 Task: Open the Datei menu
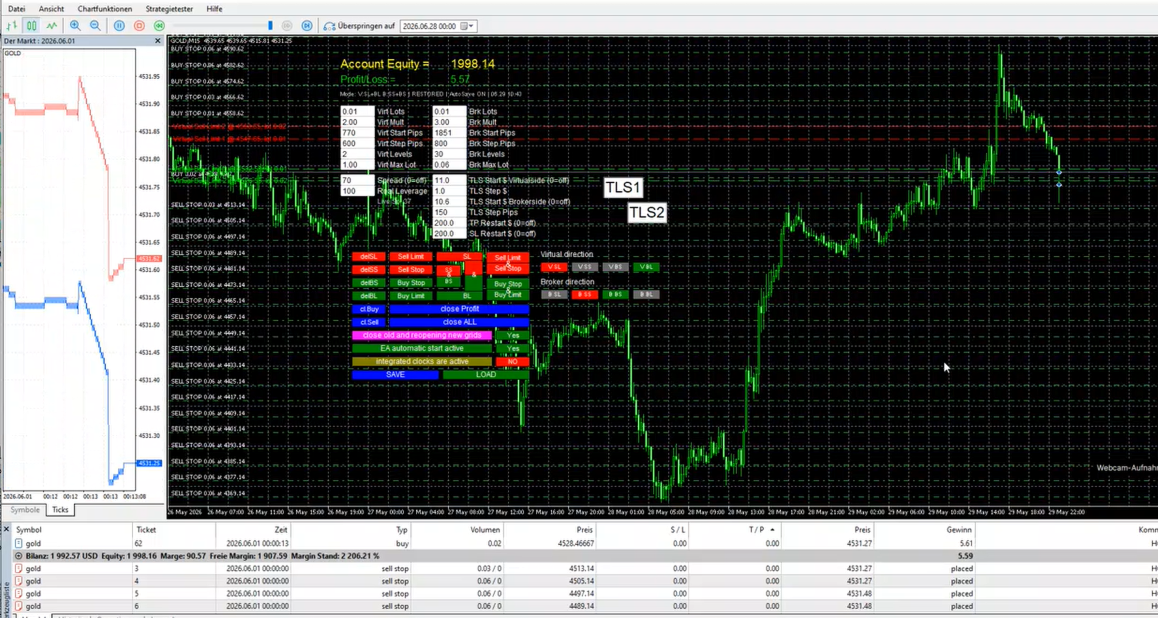click(x=16, y=9)
